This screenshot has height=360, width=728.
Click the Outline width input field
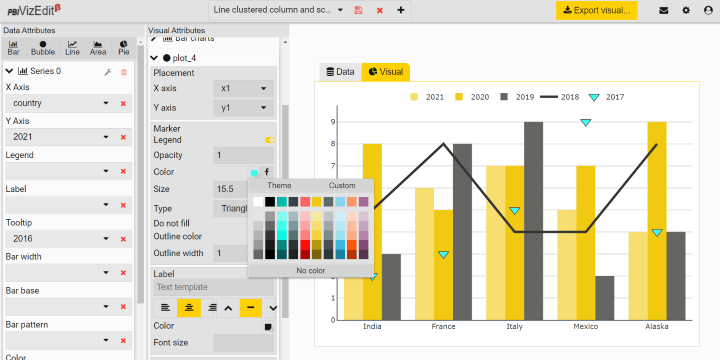[x=231, y=254]
